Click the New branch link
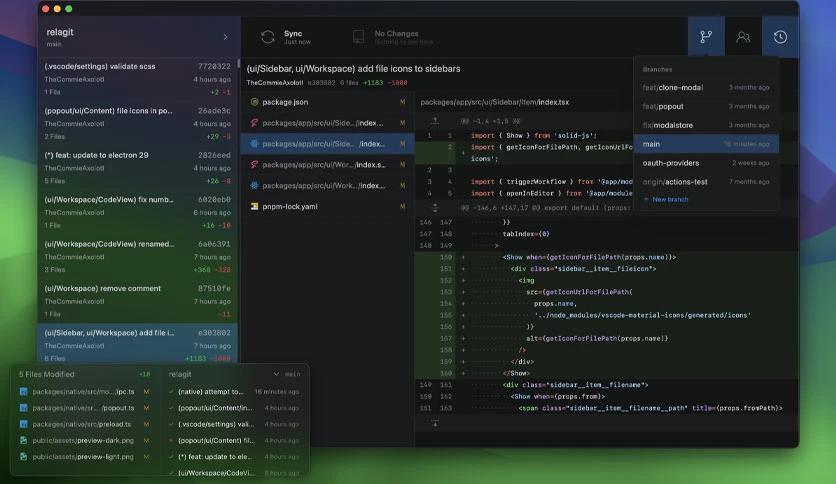 (x=670, y=199)
